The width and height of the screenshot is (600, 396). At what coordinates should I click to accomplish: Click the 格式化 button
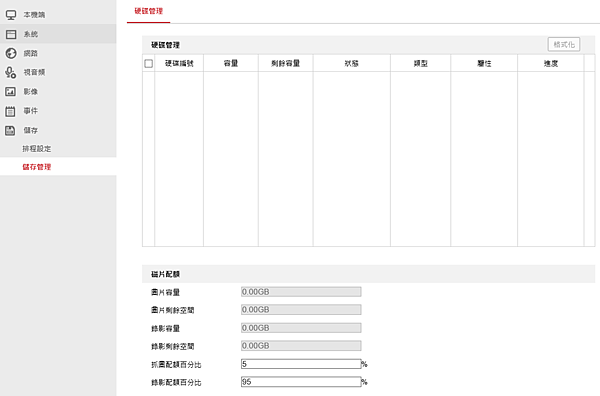pos(564,44)
